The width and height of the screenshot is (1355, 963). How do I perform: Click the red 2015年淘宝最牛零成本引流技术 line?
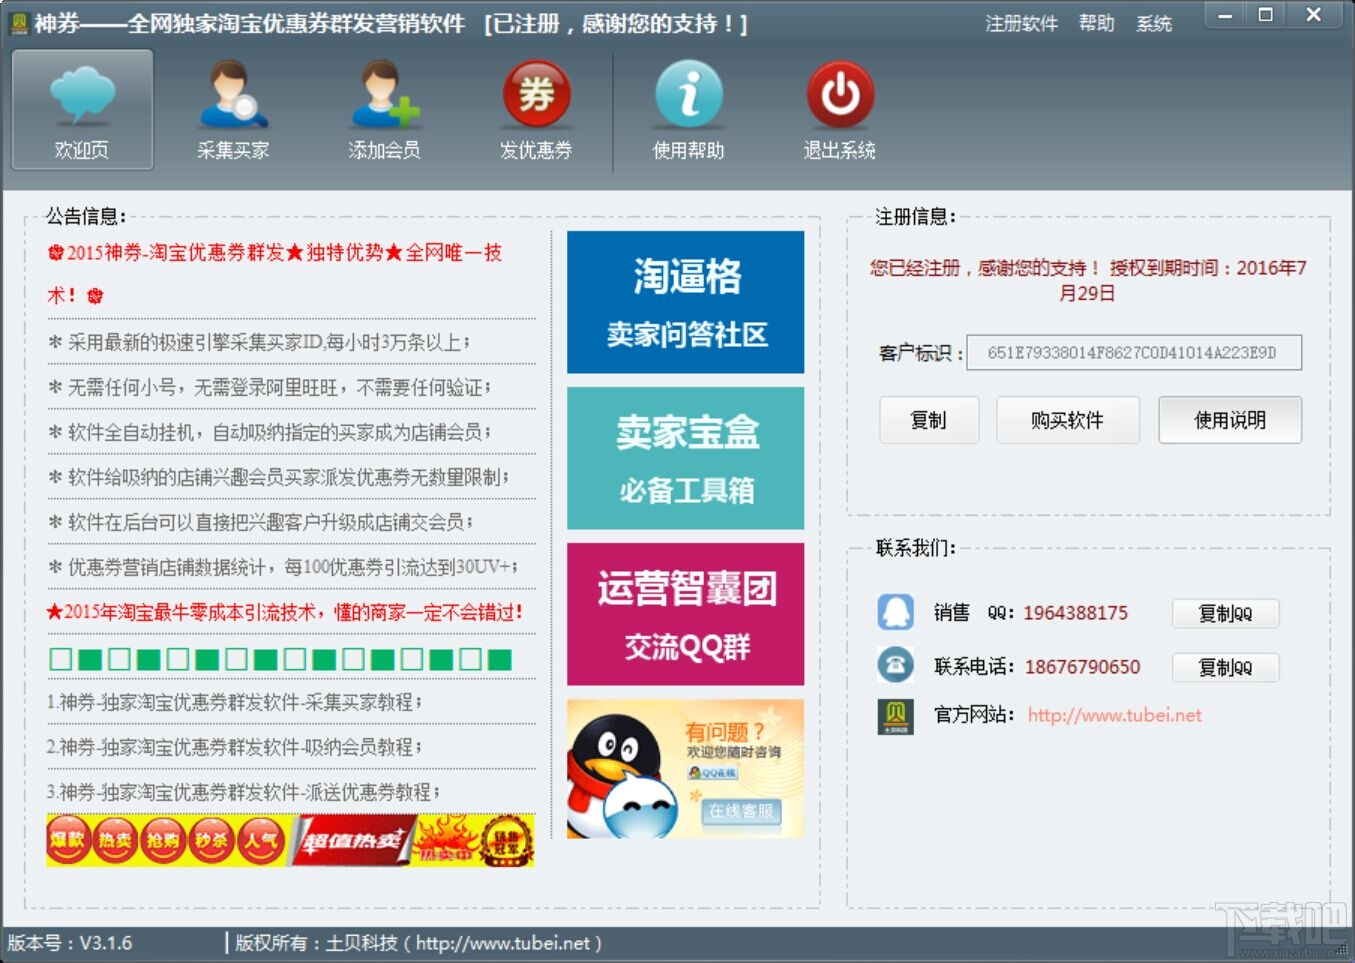coord(285,612)
